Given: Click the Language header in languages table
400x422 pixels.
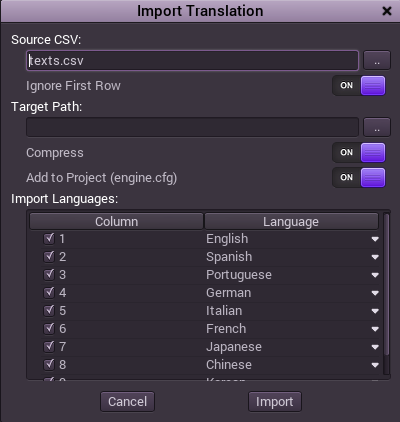Looking at the screenshot, I should tap(291, 221).
